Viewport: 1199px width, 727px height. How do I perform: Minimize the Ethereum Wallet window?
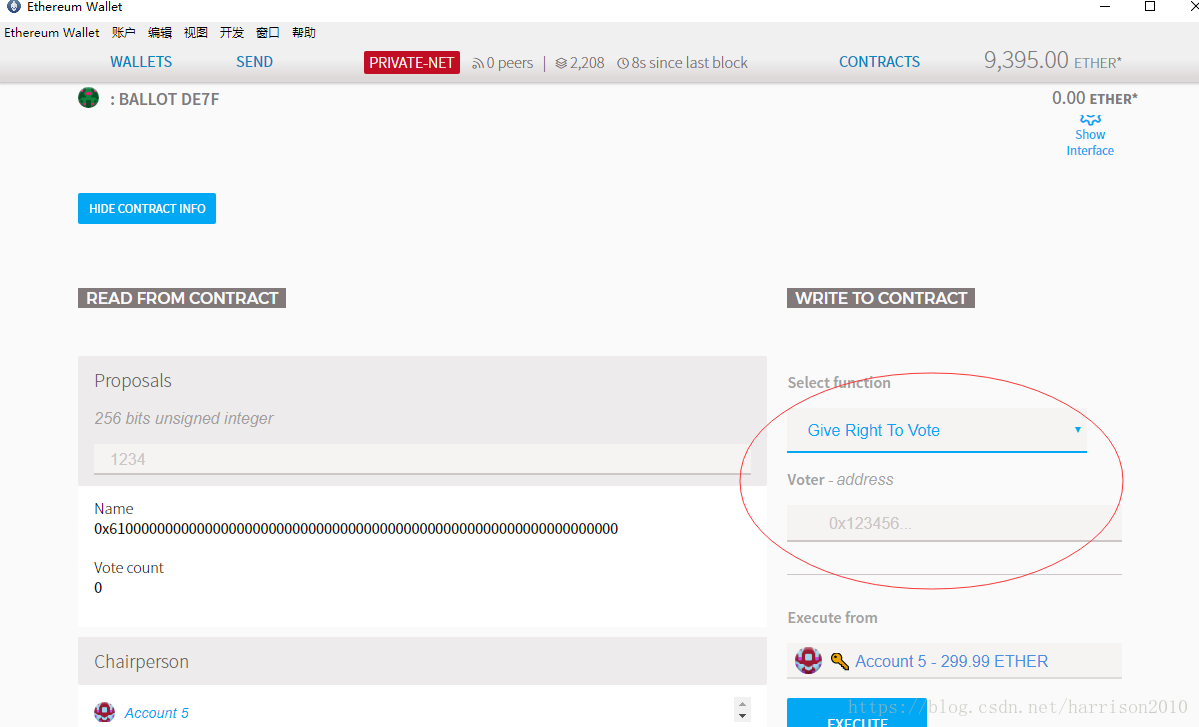coord(1105,7)
